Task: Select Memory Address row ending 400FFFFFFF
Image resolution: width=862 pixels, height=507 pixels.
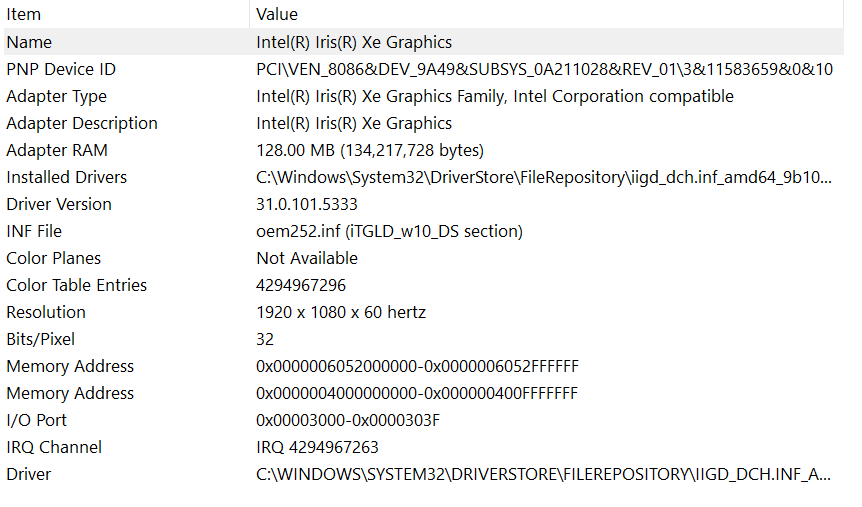Action: tap(423, 392)
